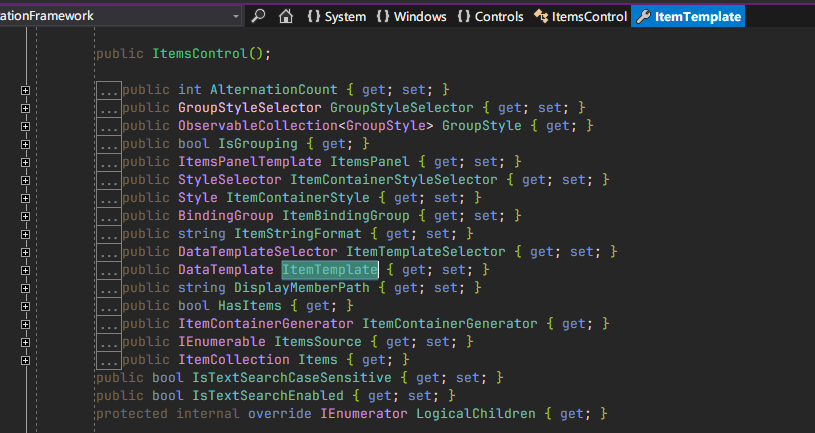
Task: Click the IsTextSearchCaseSensitive property name
Action: (x=292, y=377)
